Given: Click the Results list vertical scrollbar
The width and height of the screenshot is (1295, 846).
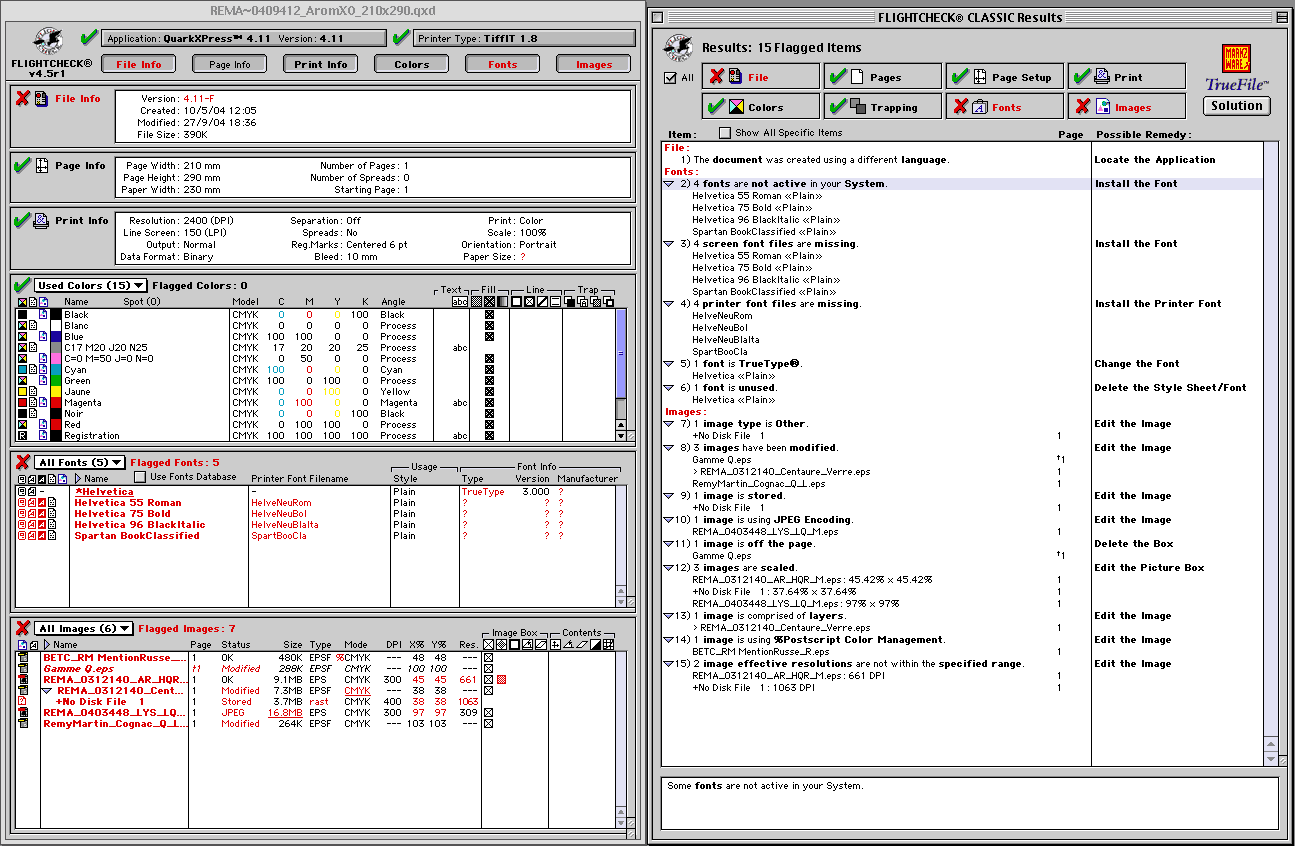Looking at the screenshot, I should point(1270,453).
